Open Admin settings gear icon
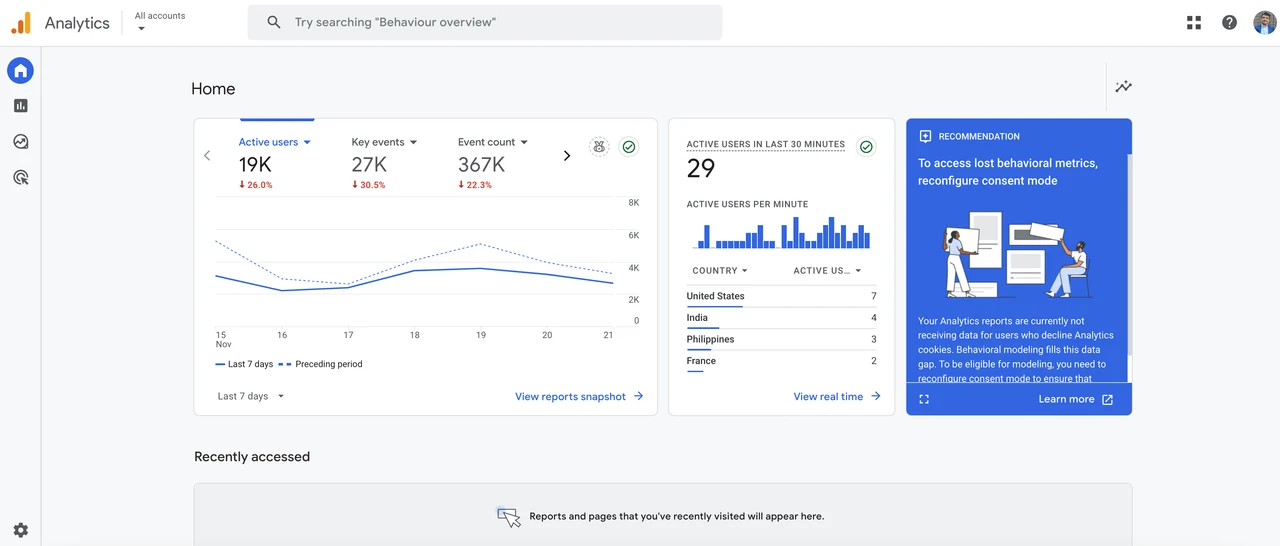The width and height of the screenshot is (1280, 546). coord(21,530)
